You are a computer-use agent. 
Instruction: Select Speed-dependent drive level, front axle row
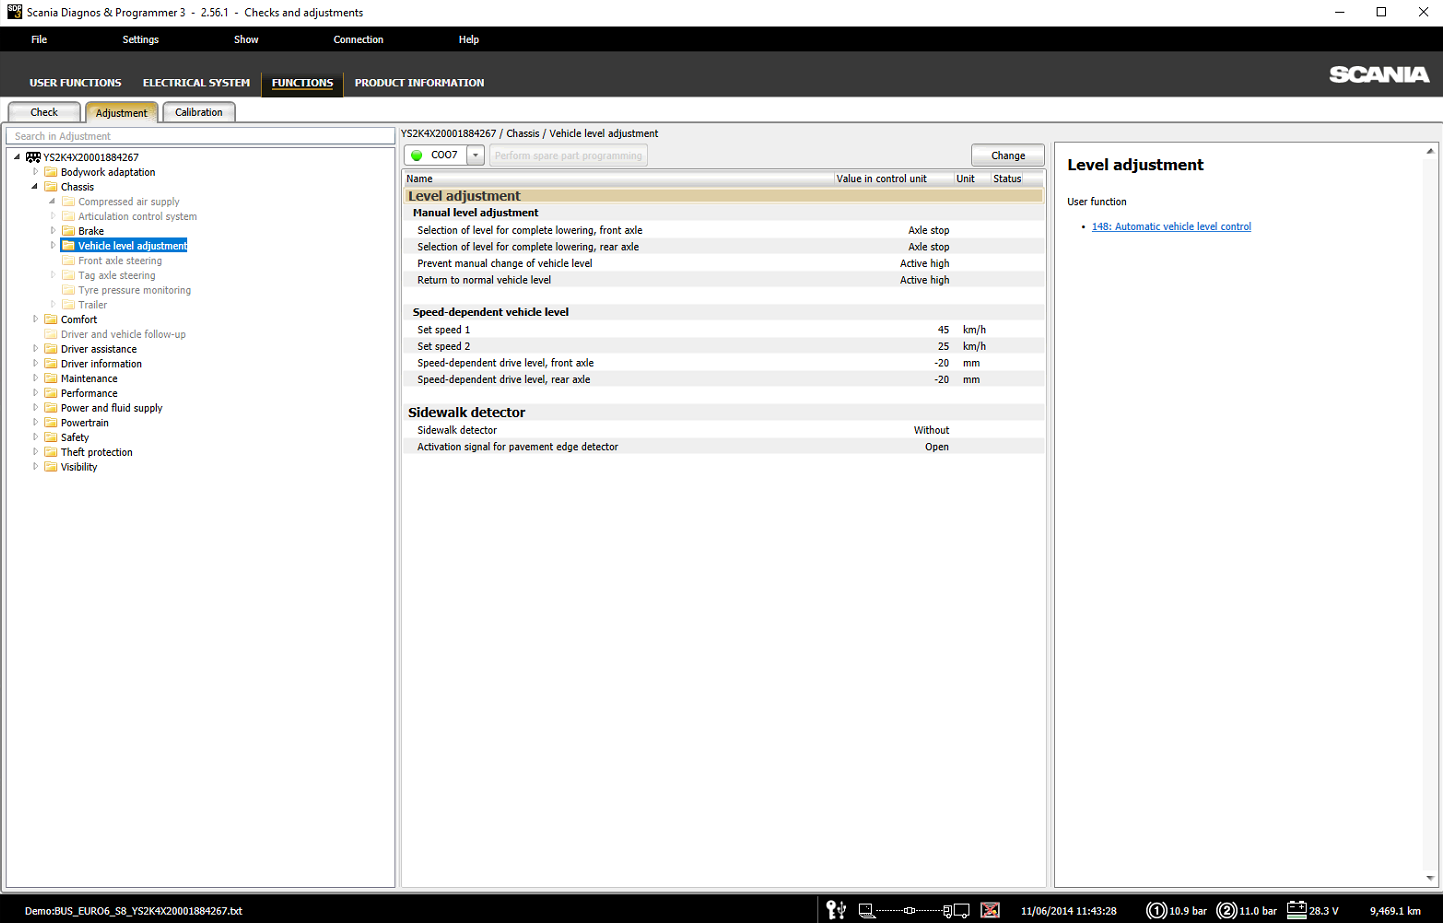[723, 363]
